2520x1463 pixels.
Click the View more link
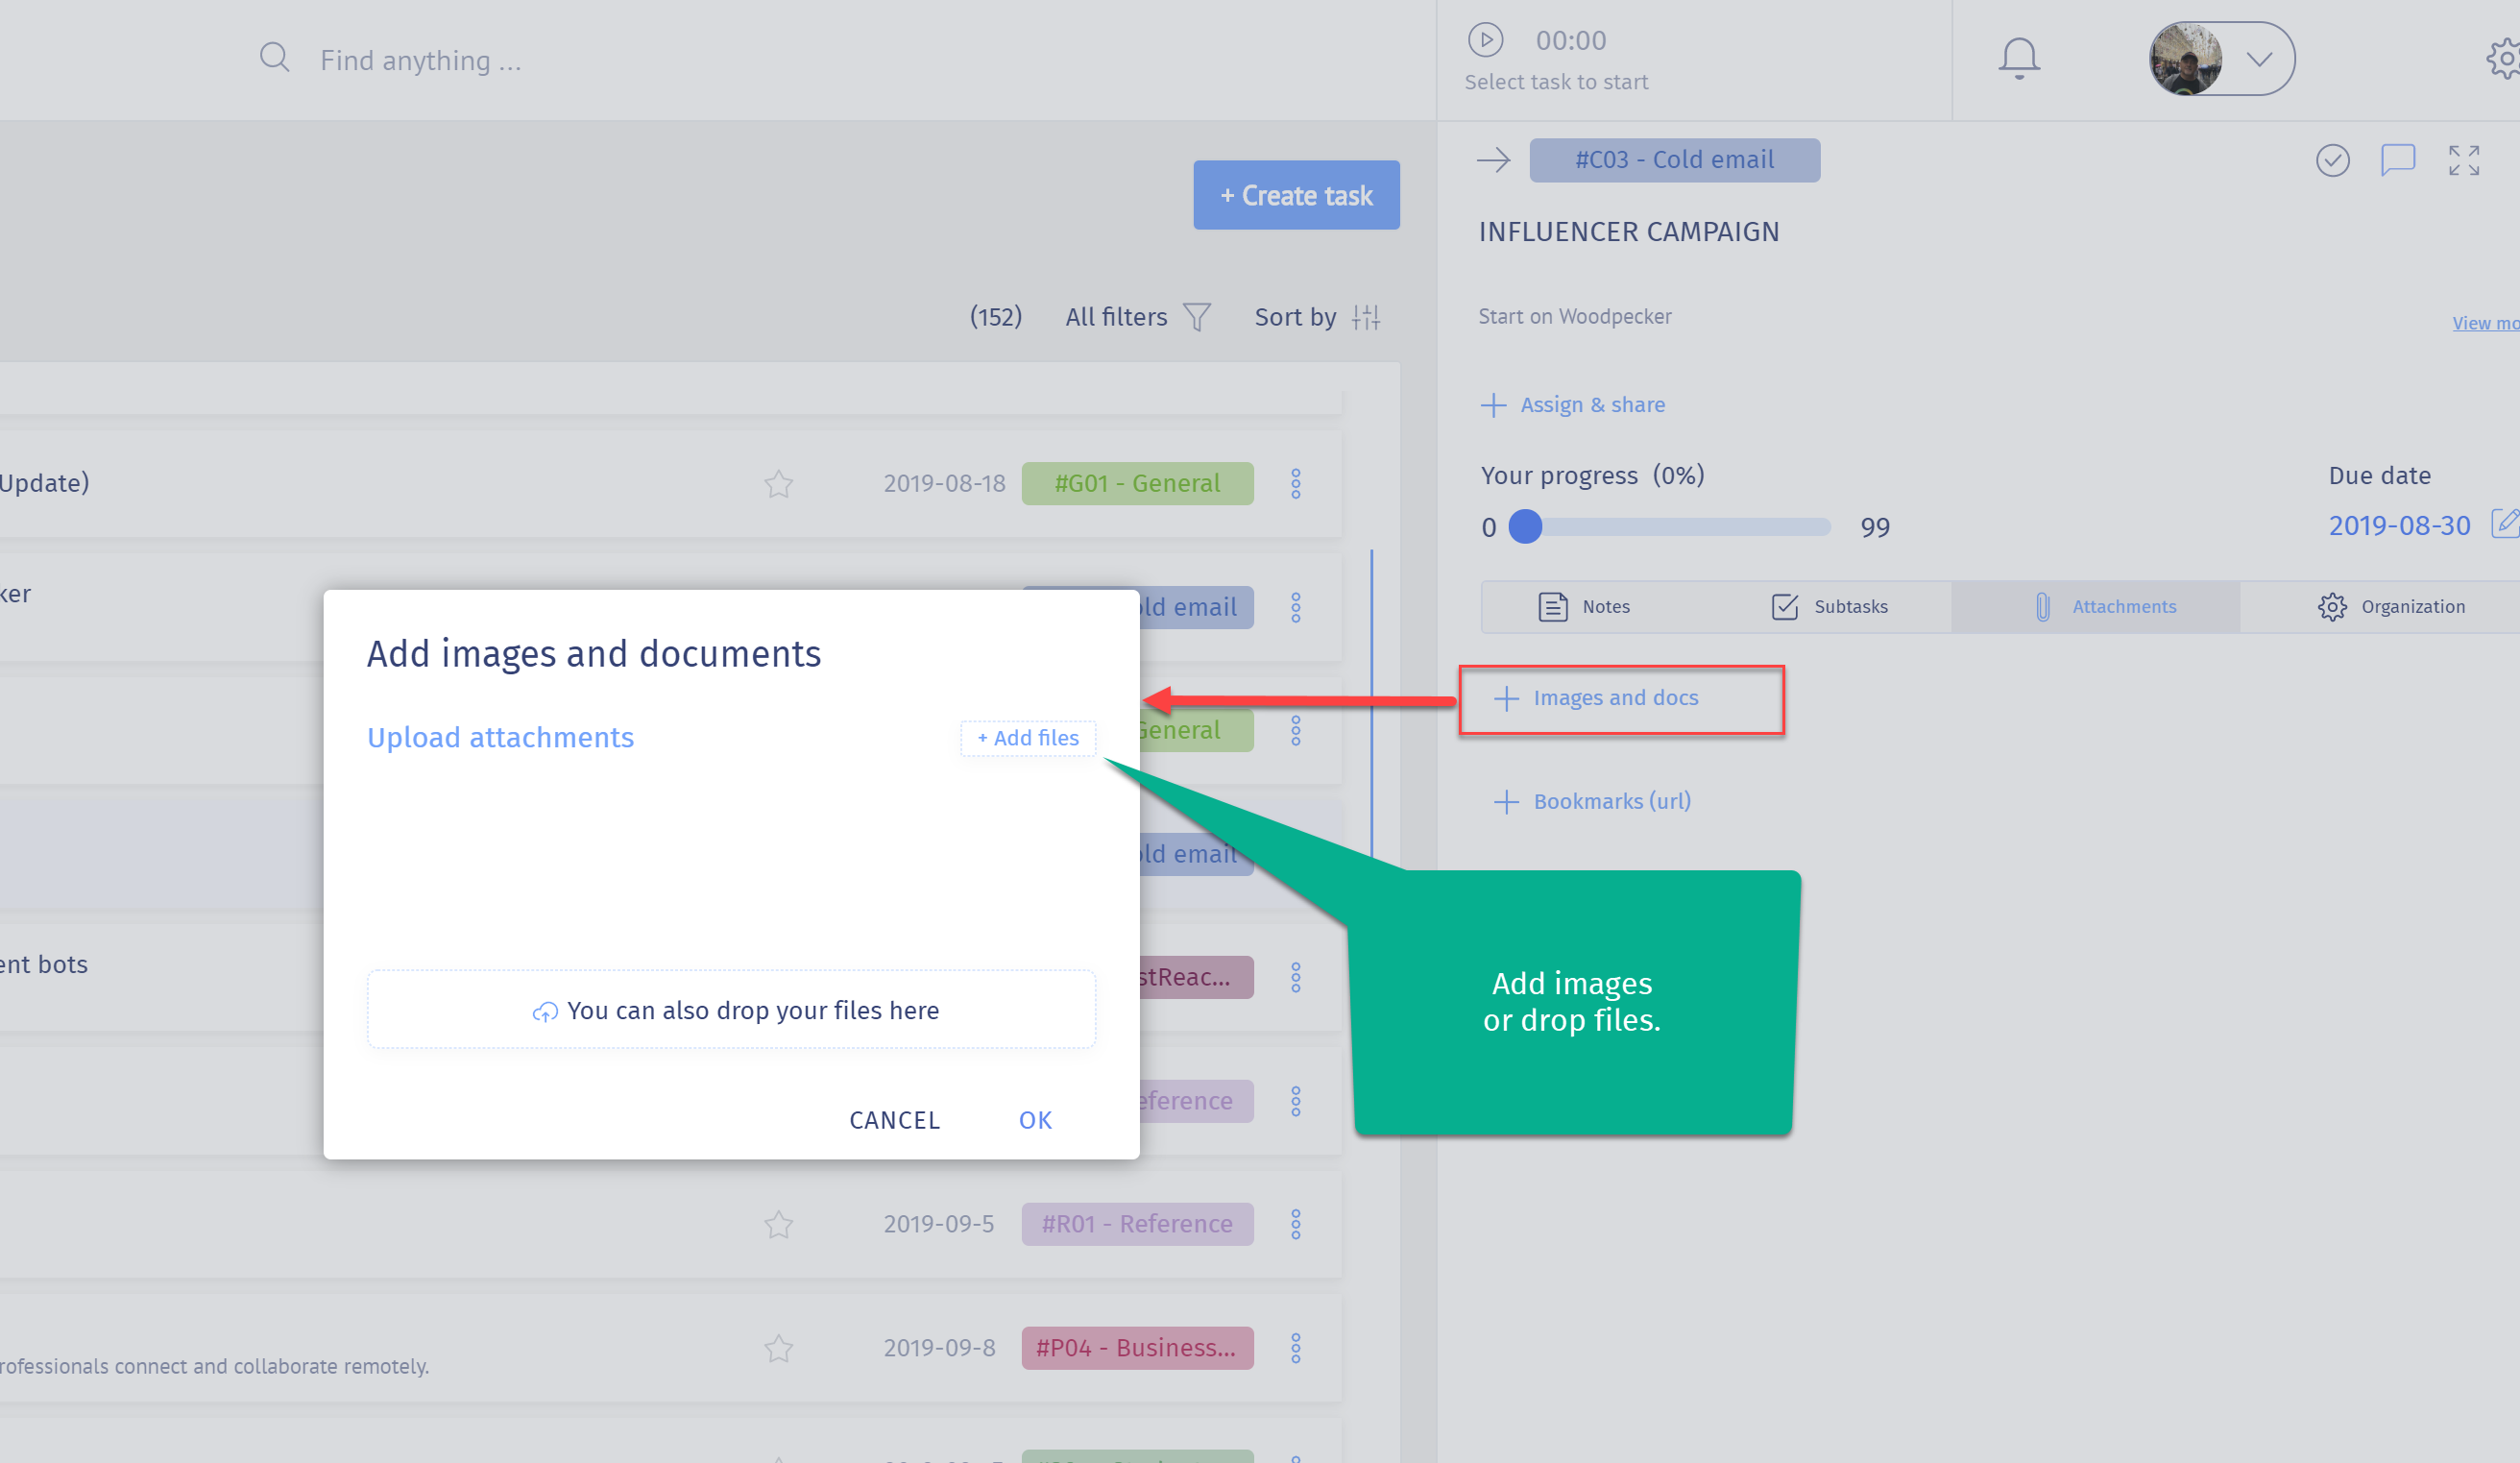(2485, 323)
